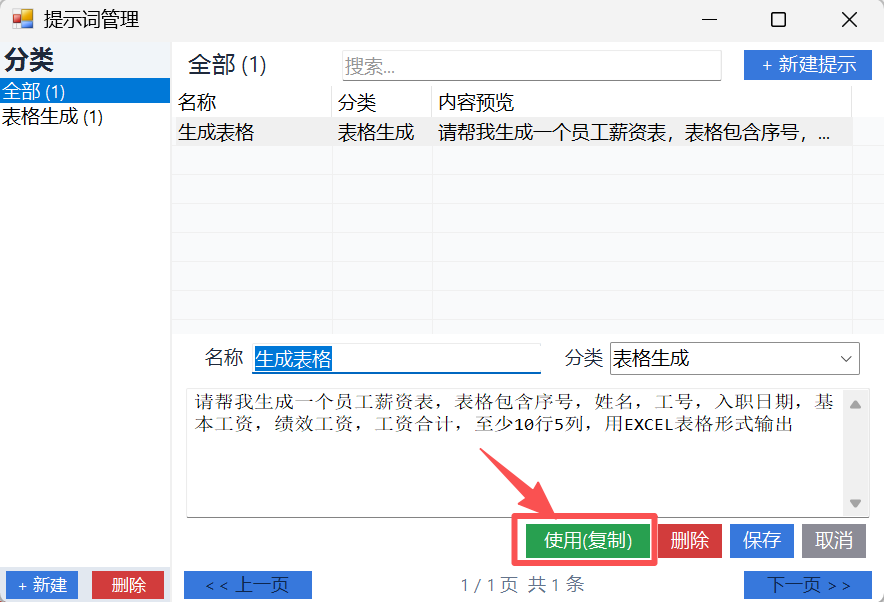This screenshot has width=884, height=602.
Task: Click the 使用(复制) green button
Action: tap(587, 541)
